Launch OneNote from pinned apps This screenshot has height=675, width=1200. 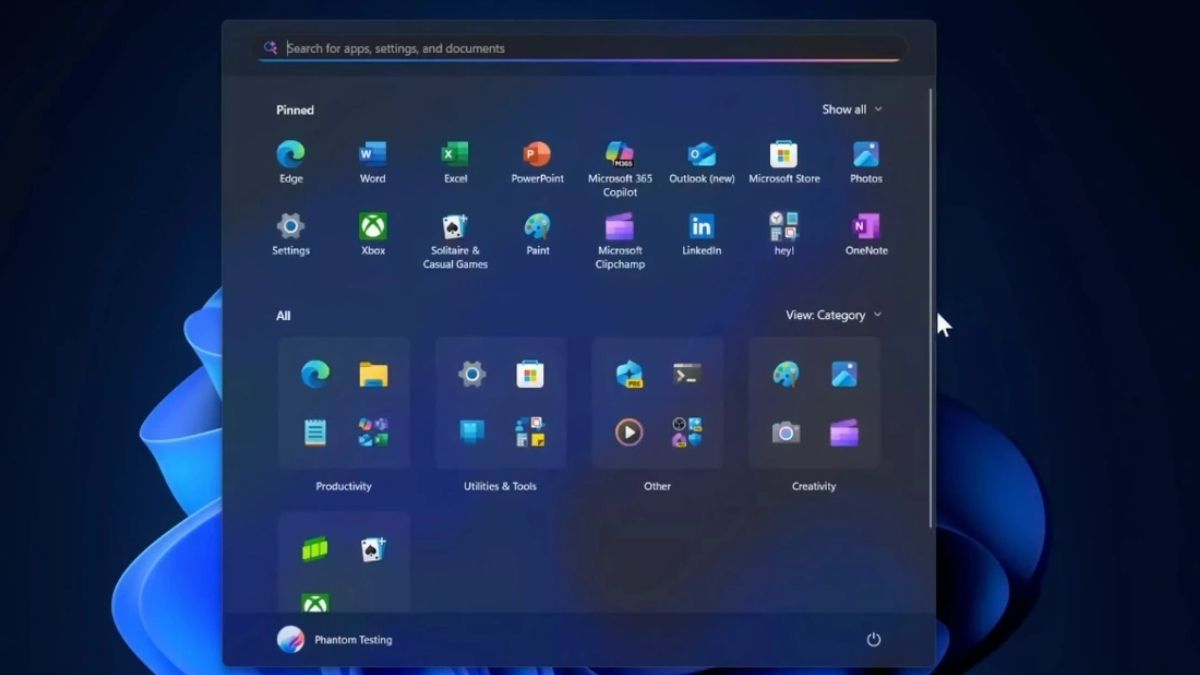(866, 234)
